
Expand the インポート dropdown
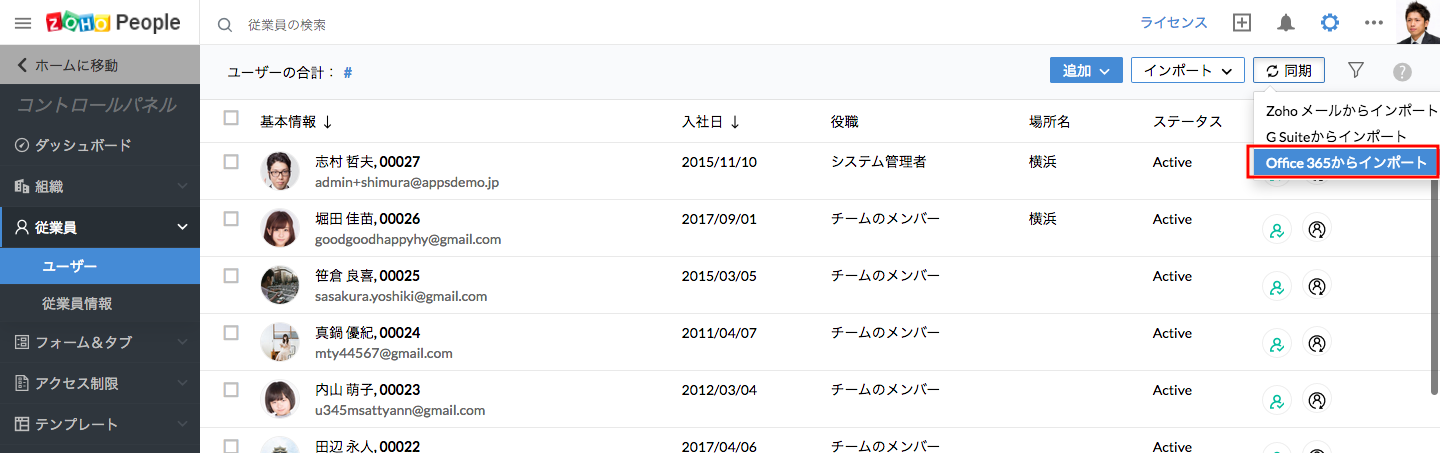click(1187, 70)
